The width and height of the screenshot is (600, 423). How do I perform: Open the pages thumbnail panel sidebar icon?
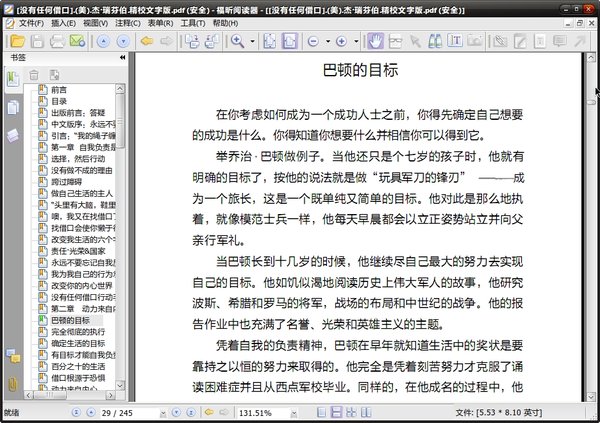pyautogui.click(x=13, y=108)
